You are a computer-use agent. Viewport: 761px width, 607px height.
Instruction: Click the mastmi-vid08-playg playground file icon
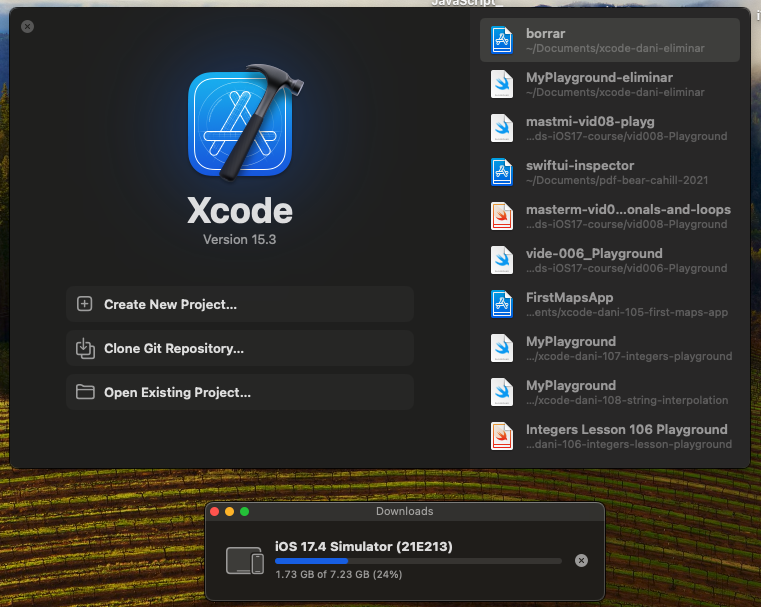[x=502, y=128]
